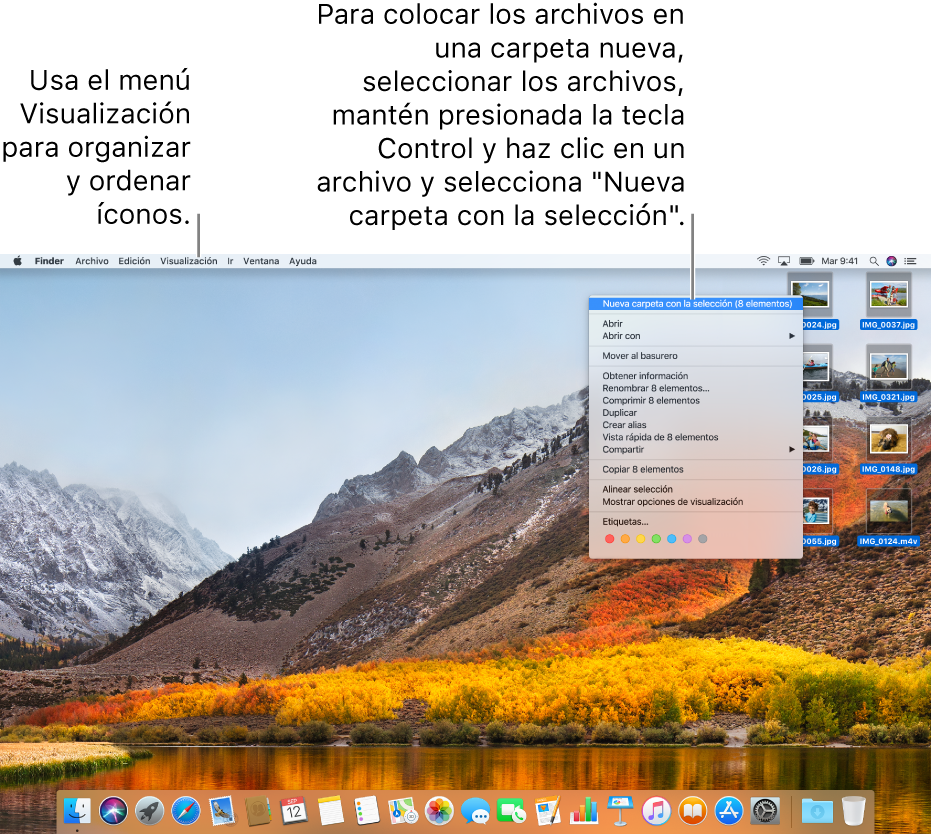Screen dimensions: 931x835
Task: Click the Siri icon in menu bar
Action: click(x=891, y=261)
